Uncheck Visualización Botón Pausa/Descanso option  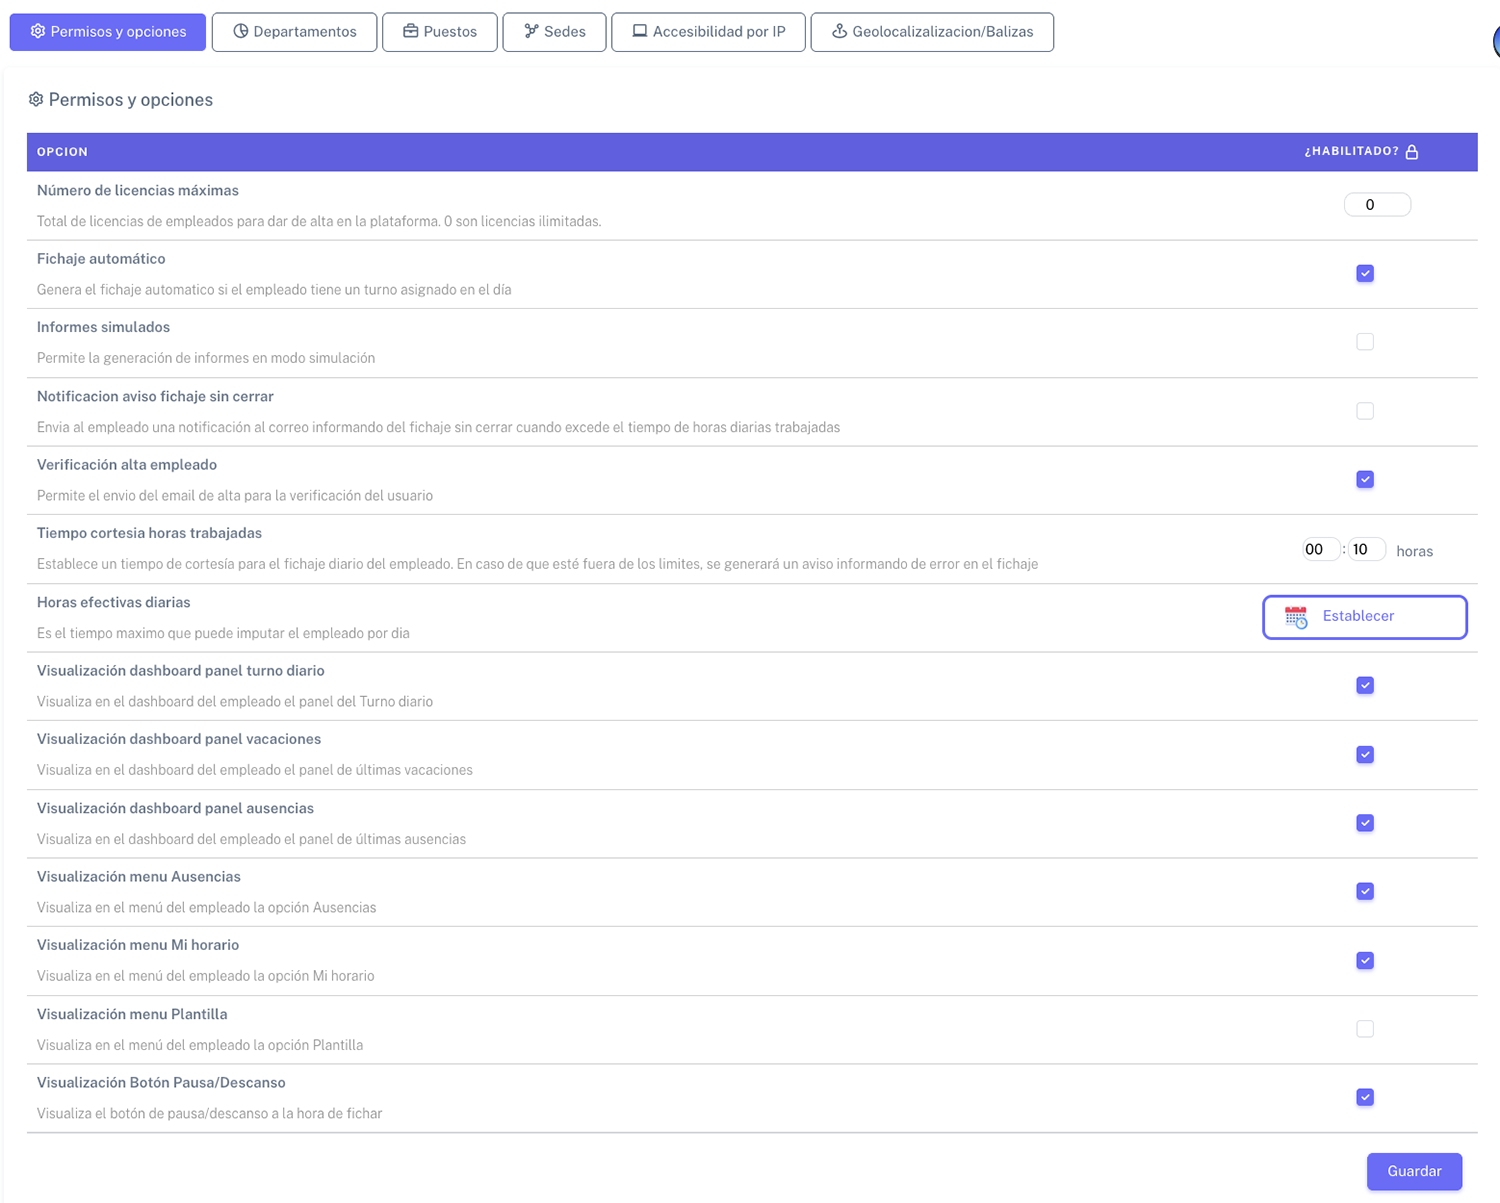(x=1365, y=1097)
